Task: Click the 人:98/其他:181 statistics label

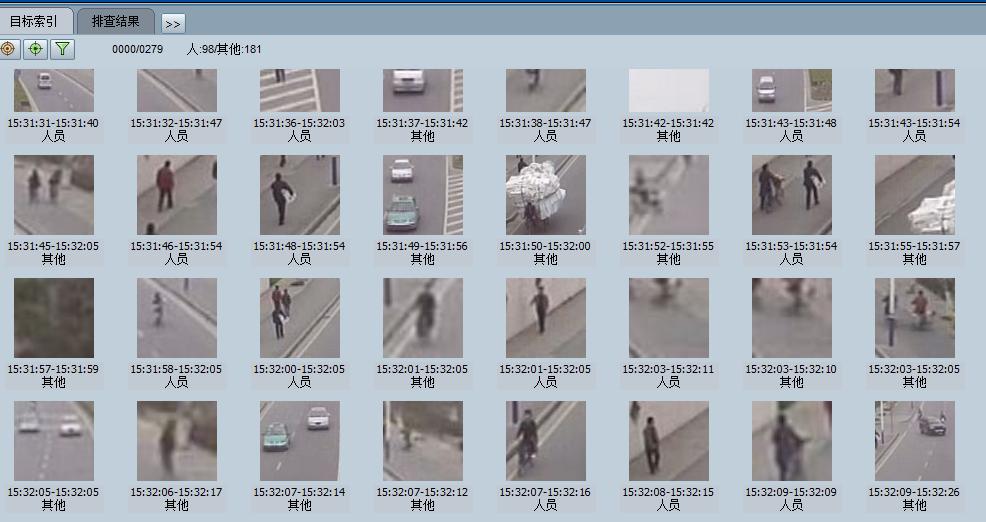Action: pyautogui.click(x=224, y=49)
